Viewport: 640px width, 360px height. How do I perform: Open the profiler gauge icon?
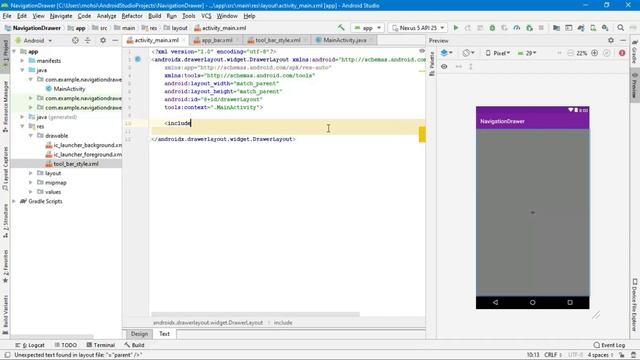517,28
